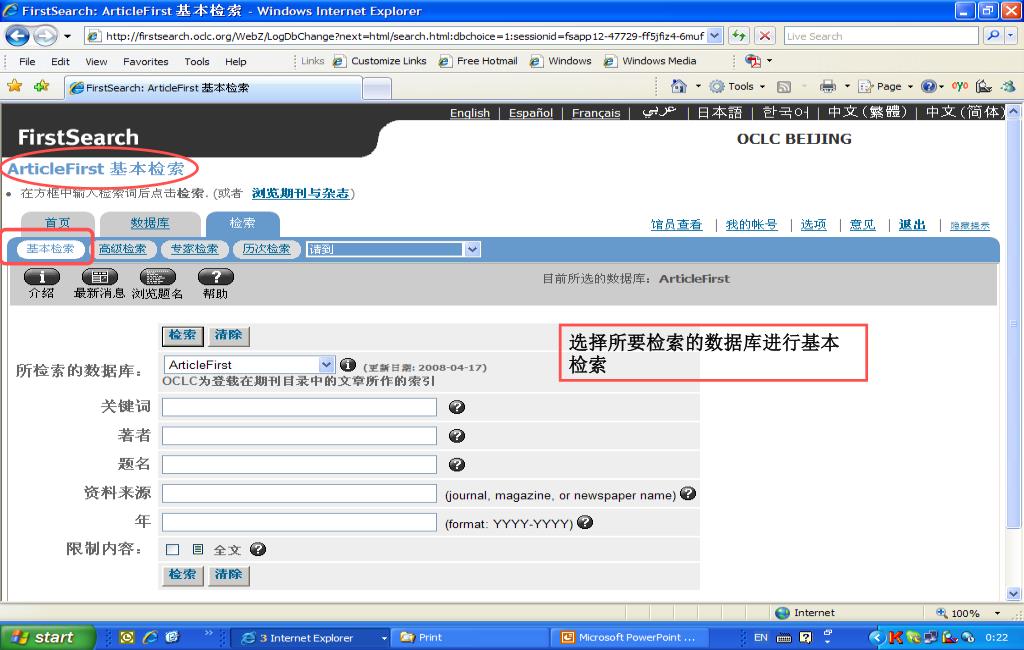Switch to the 首页 tab
The image size is (1024, 650).
point(57,223)
